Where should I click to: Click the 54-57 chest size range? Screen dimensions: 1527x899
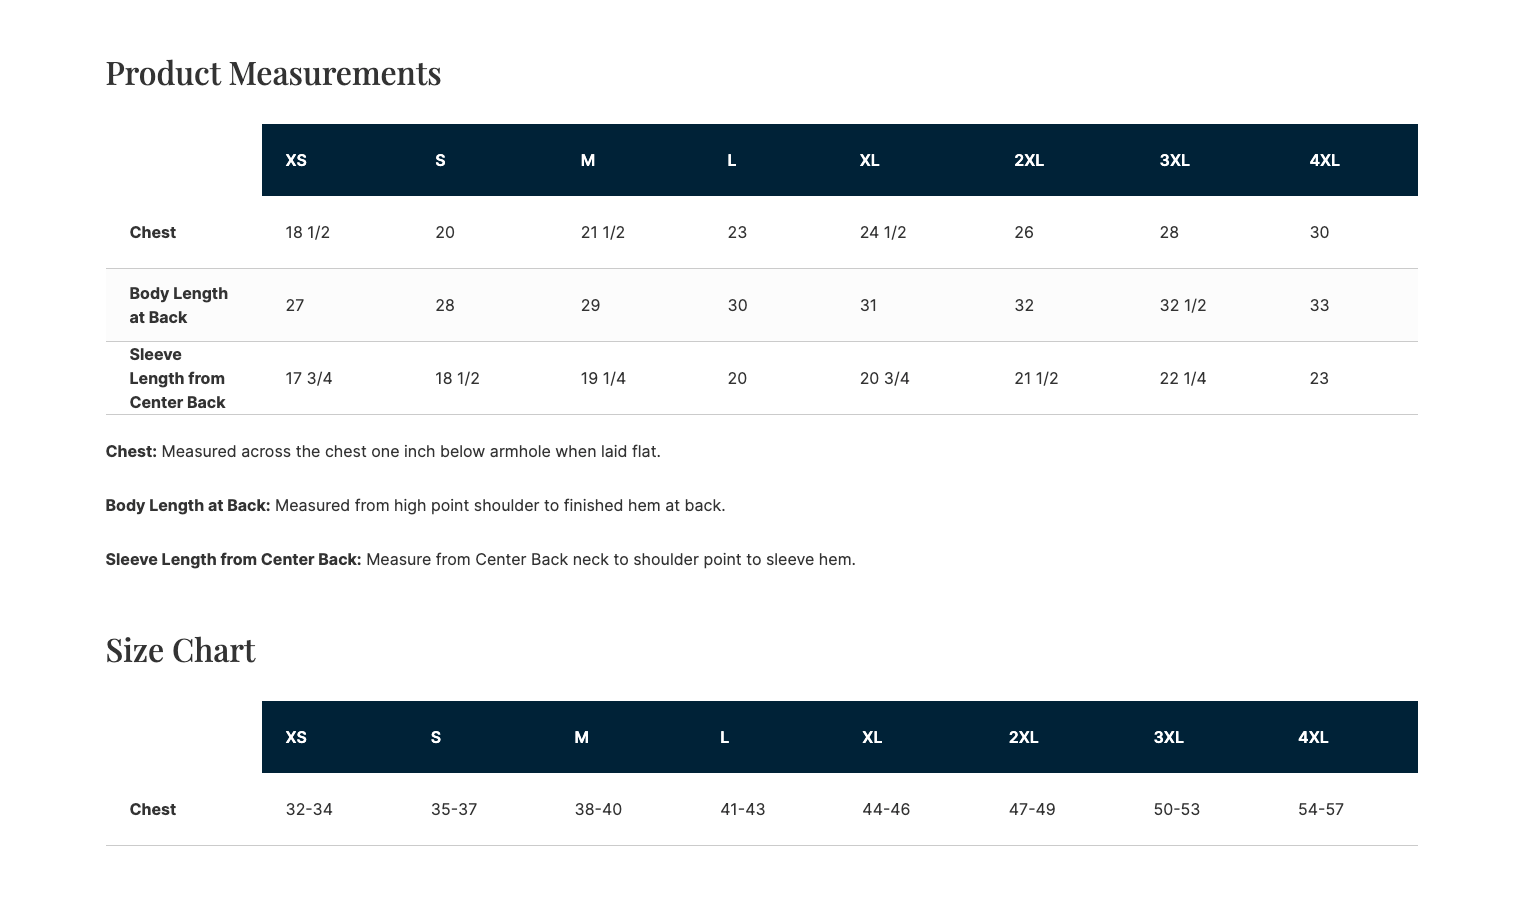pyautogui.click(x=1320, y=809)
